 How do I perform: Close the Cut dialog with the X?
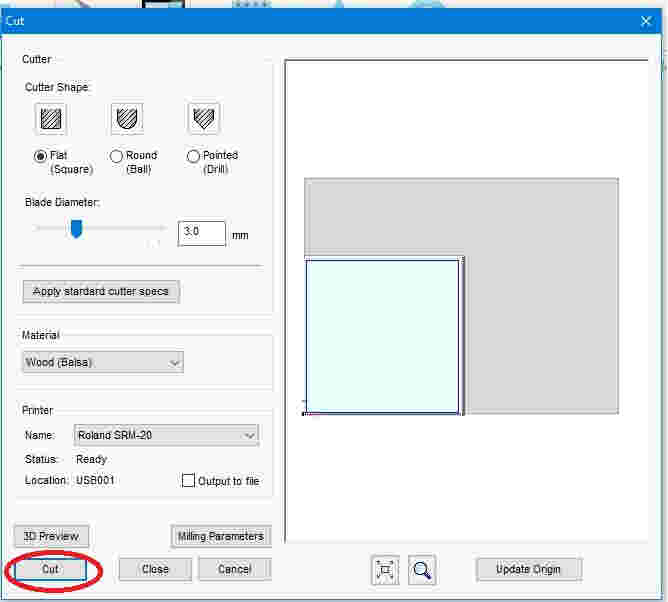tap(646, 21)
